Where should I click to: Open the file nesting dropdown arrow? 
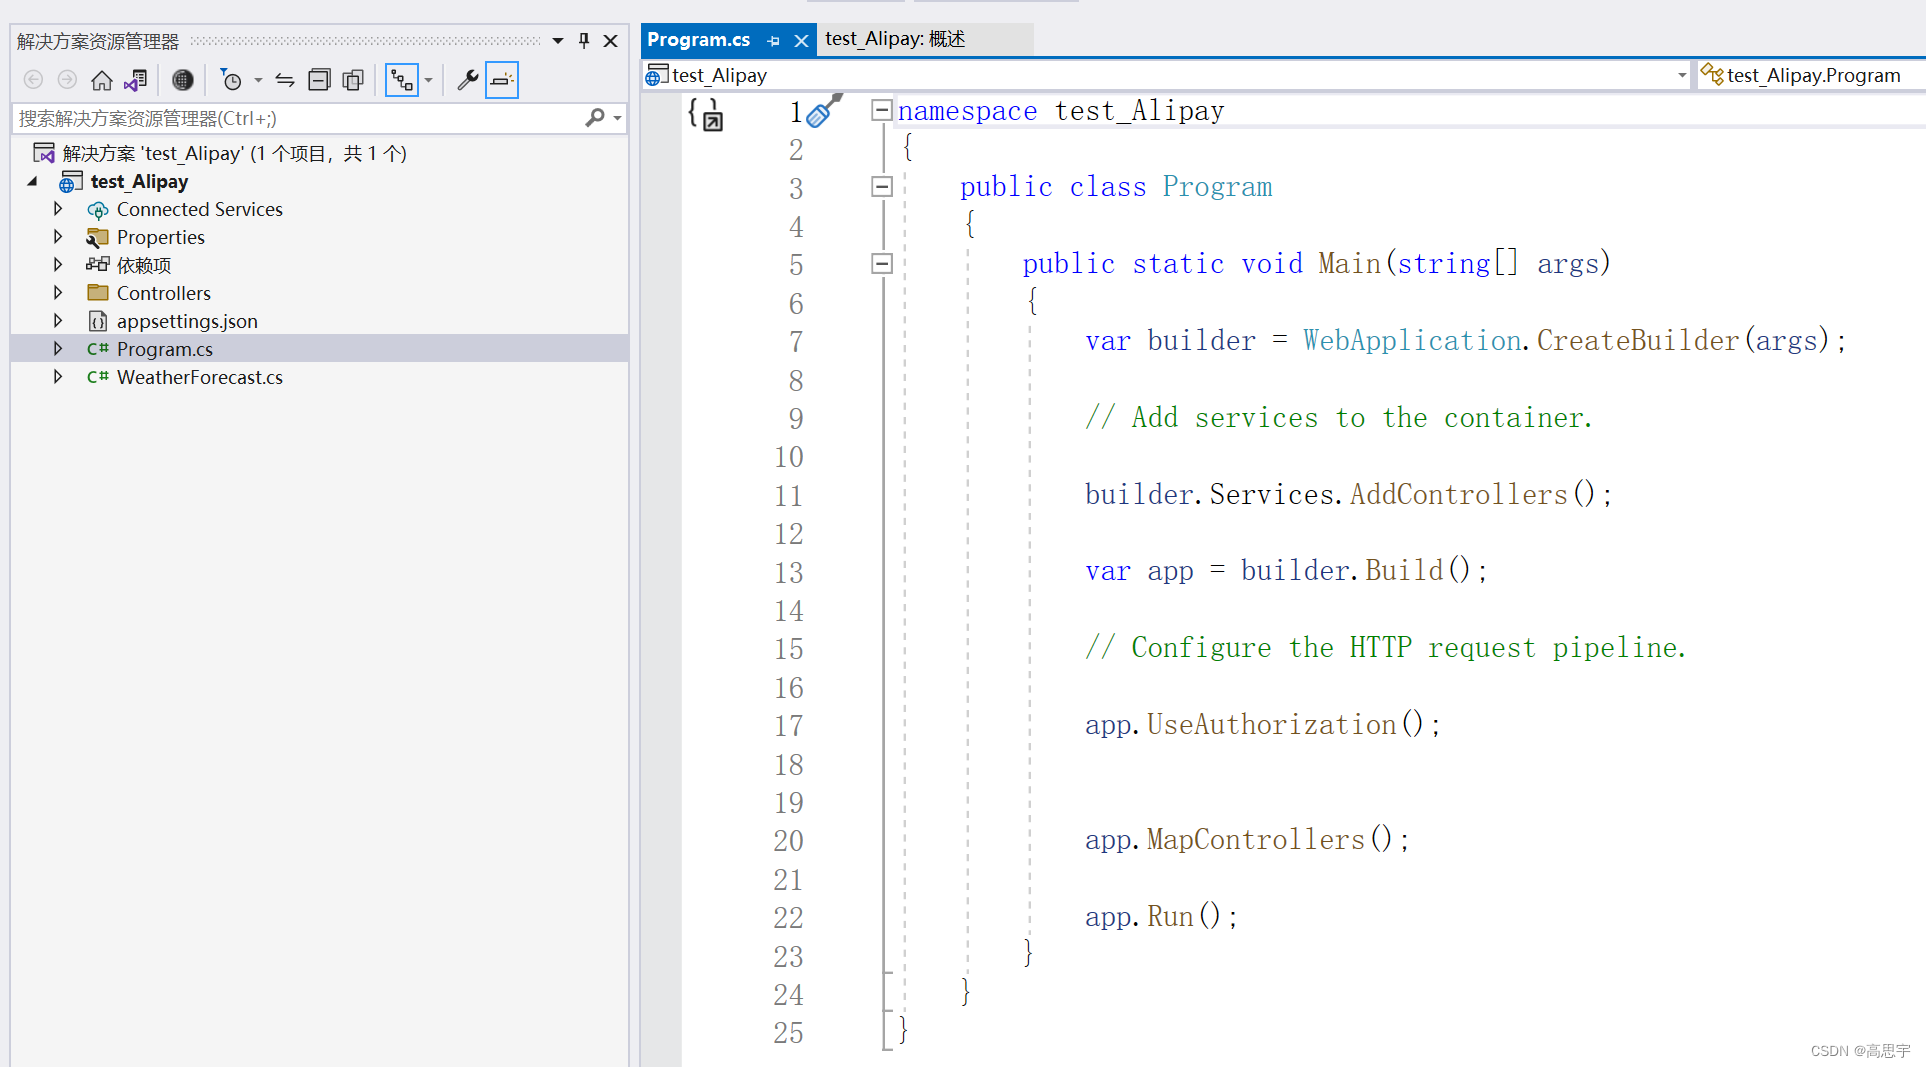click(x=428, y=80)
